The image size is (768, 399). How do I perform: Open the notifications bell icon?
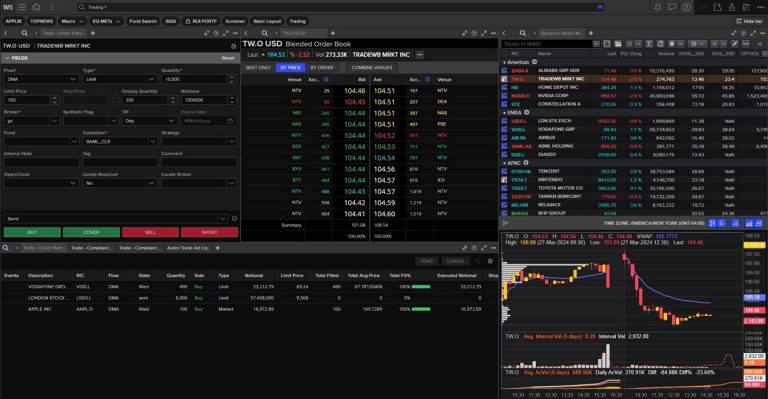(658, 7)
